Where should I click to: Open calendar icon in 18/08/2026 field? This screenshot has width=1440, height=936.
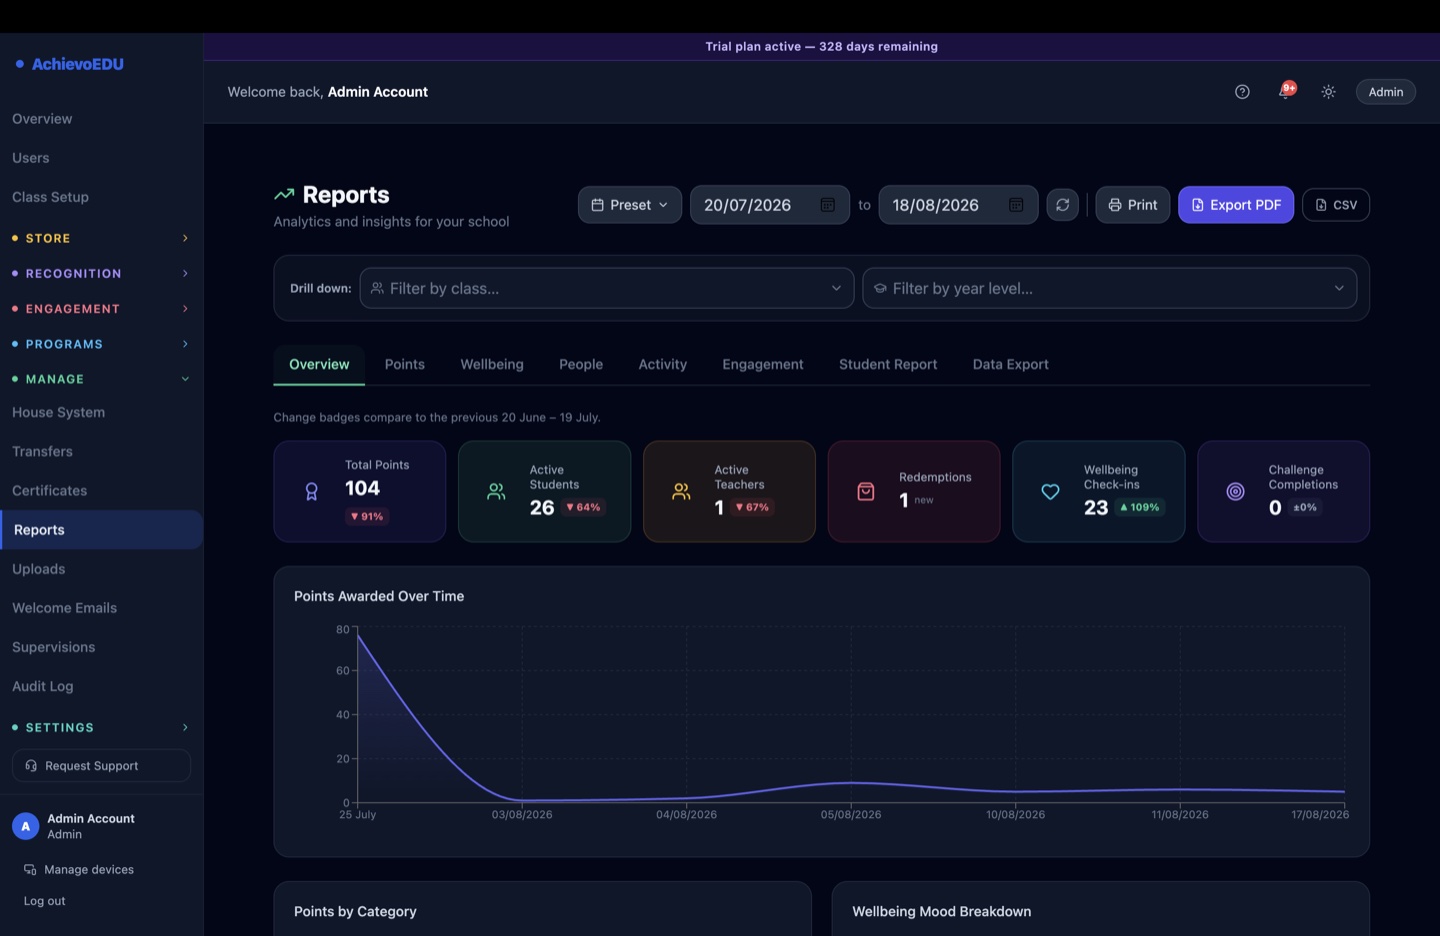(1016, 205)
